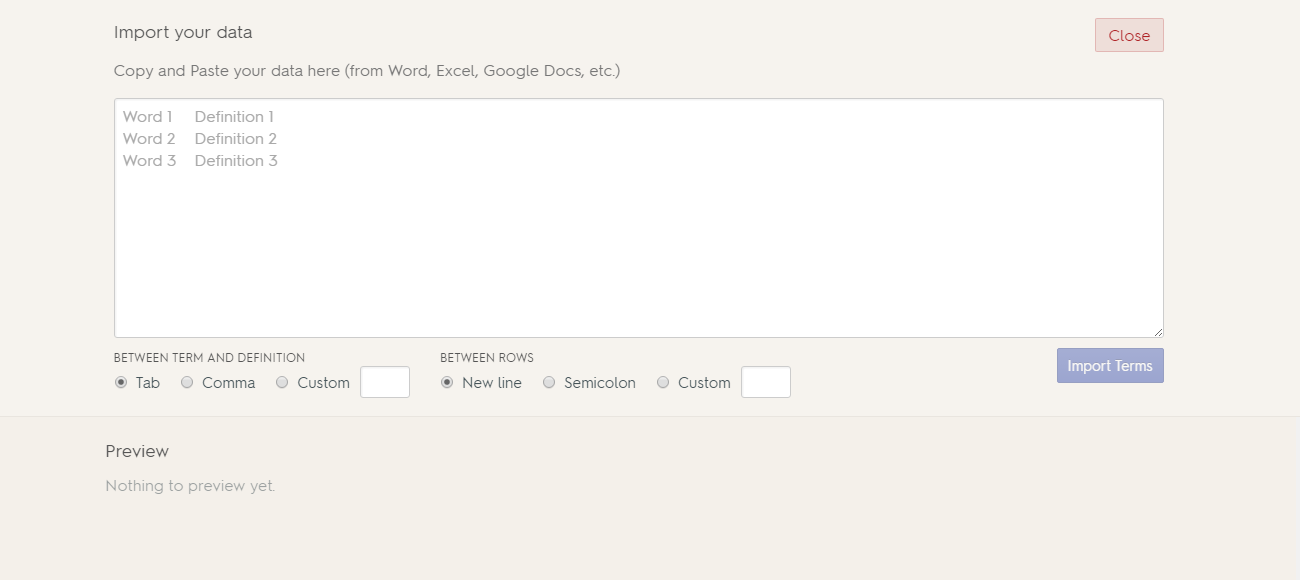This screenshot has width=1300, height=580.
Task: Click the "Import your data" heading
Action: 183,32
